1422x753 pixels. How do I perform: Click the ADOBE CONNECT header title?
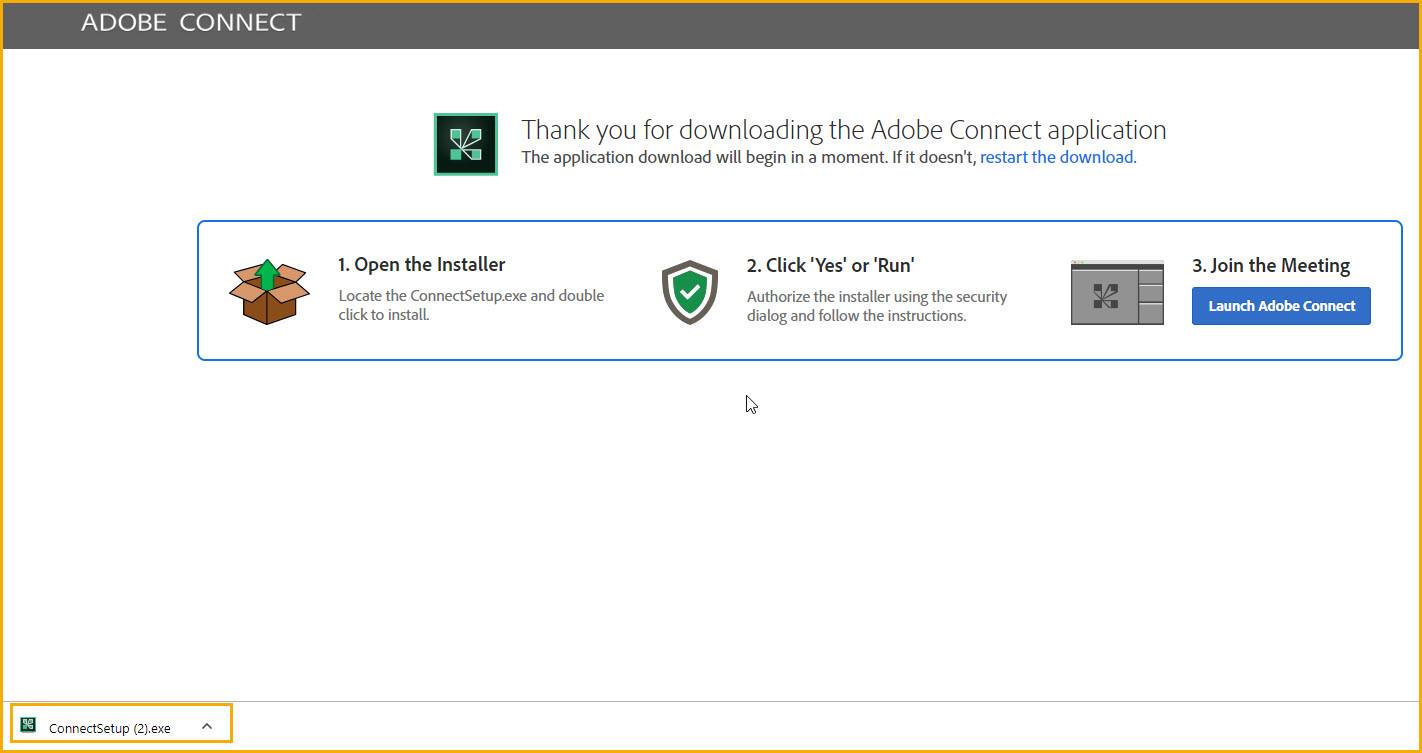tap(191, 22)
